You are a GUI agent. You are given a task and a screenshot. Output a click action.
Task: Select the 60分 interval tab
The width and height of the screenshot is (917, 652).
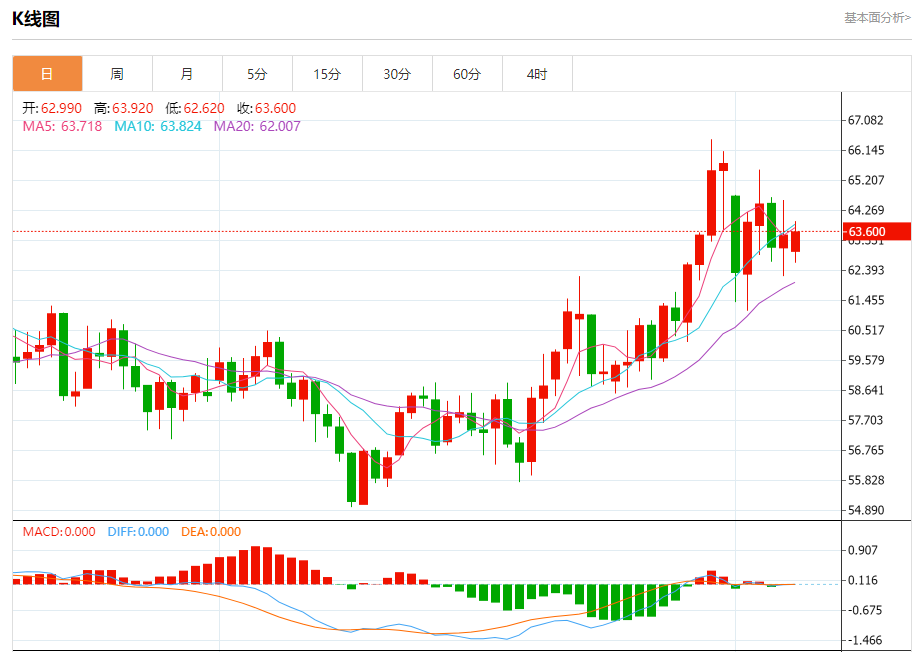point(467,74)
